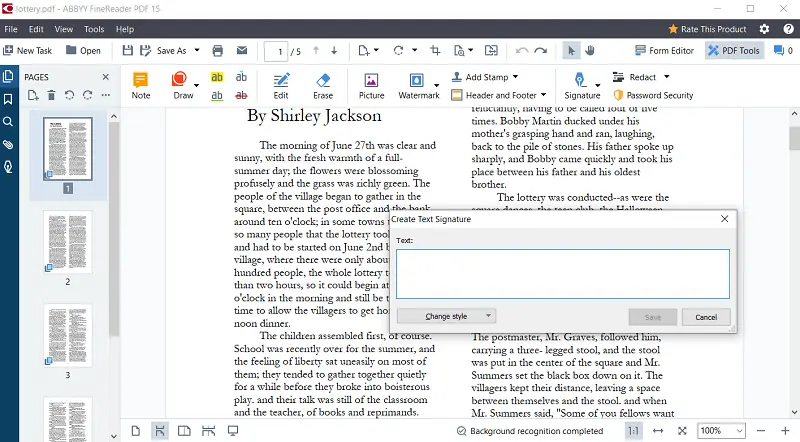Select page 3 thumbnail
Viewport: 800px width, 442px height.
pyautogui.click(x=68, y=335)
